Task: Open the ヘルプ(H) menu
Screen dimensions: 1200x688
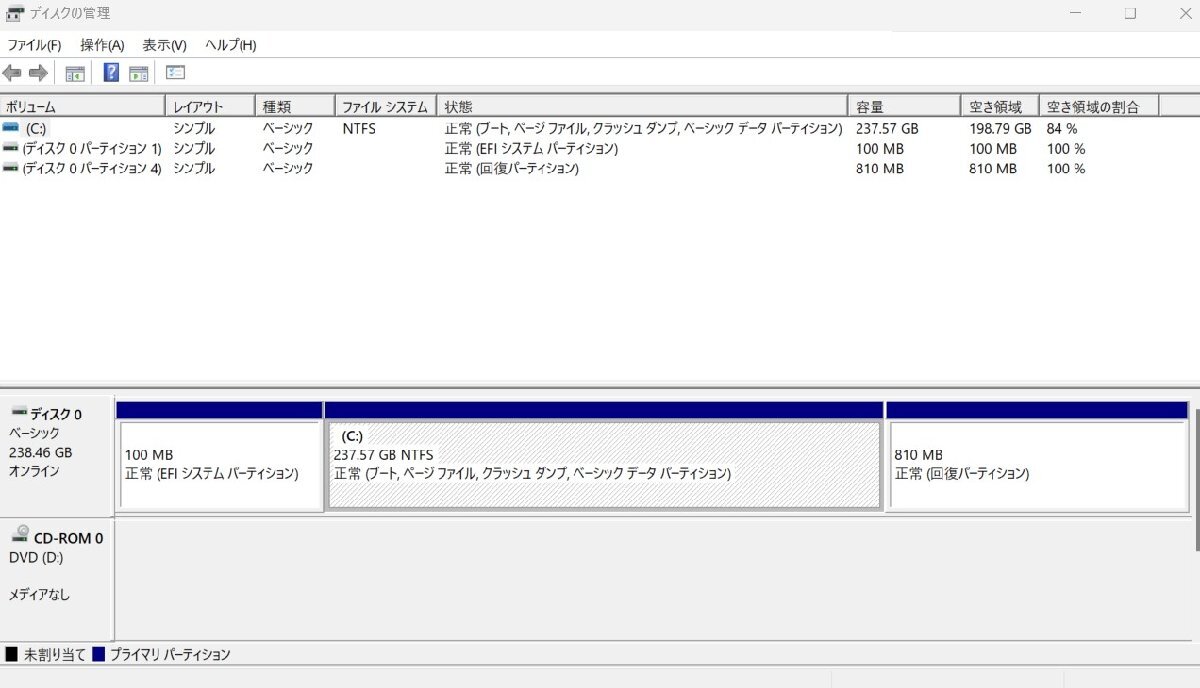Action: pos(231,45)
